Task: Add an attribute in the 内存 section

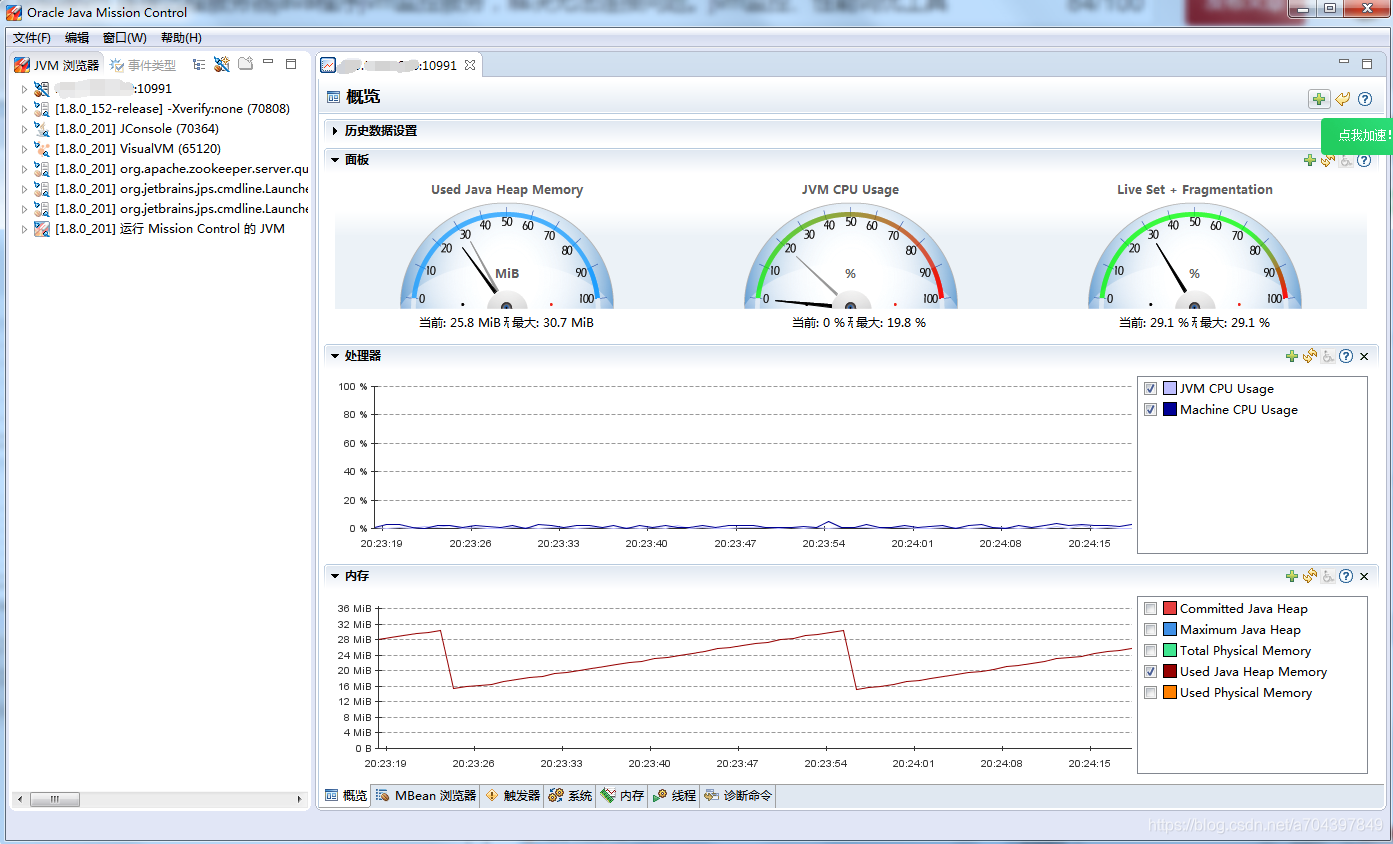Action: click(1292, 576)
